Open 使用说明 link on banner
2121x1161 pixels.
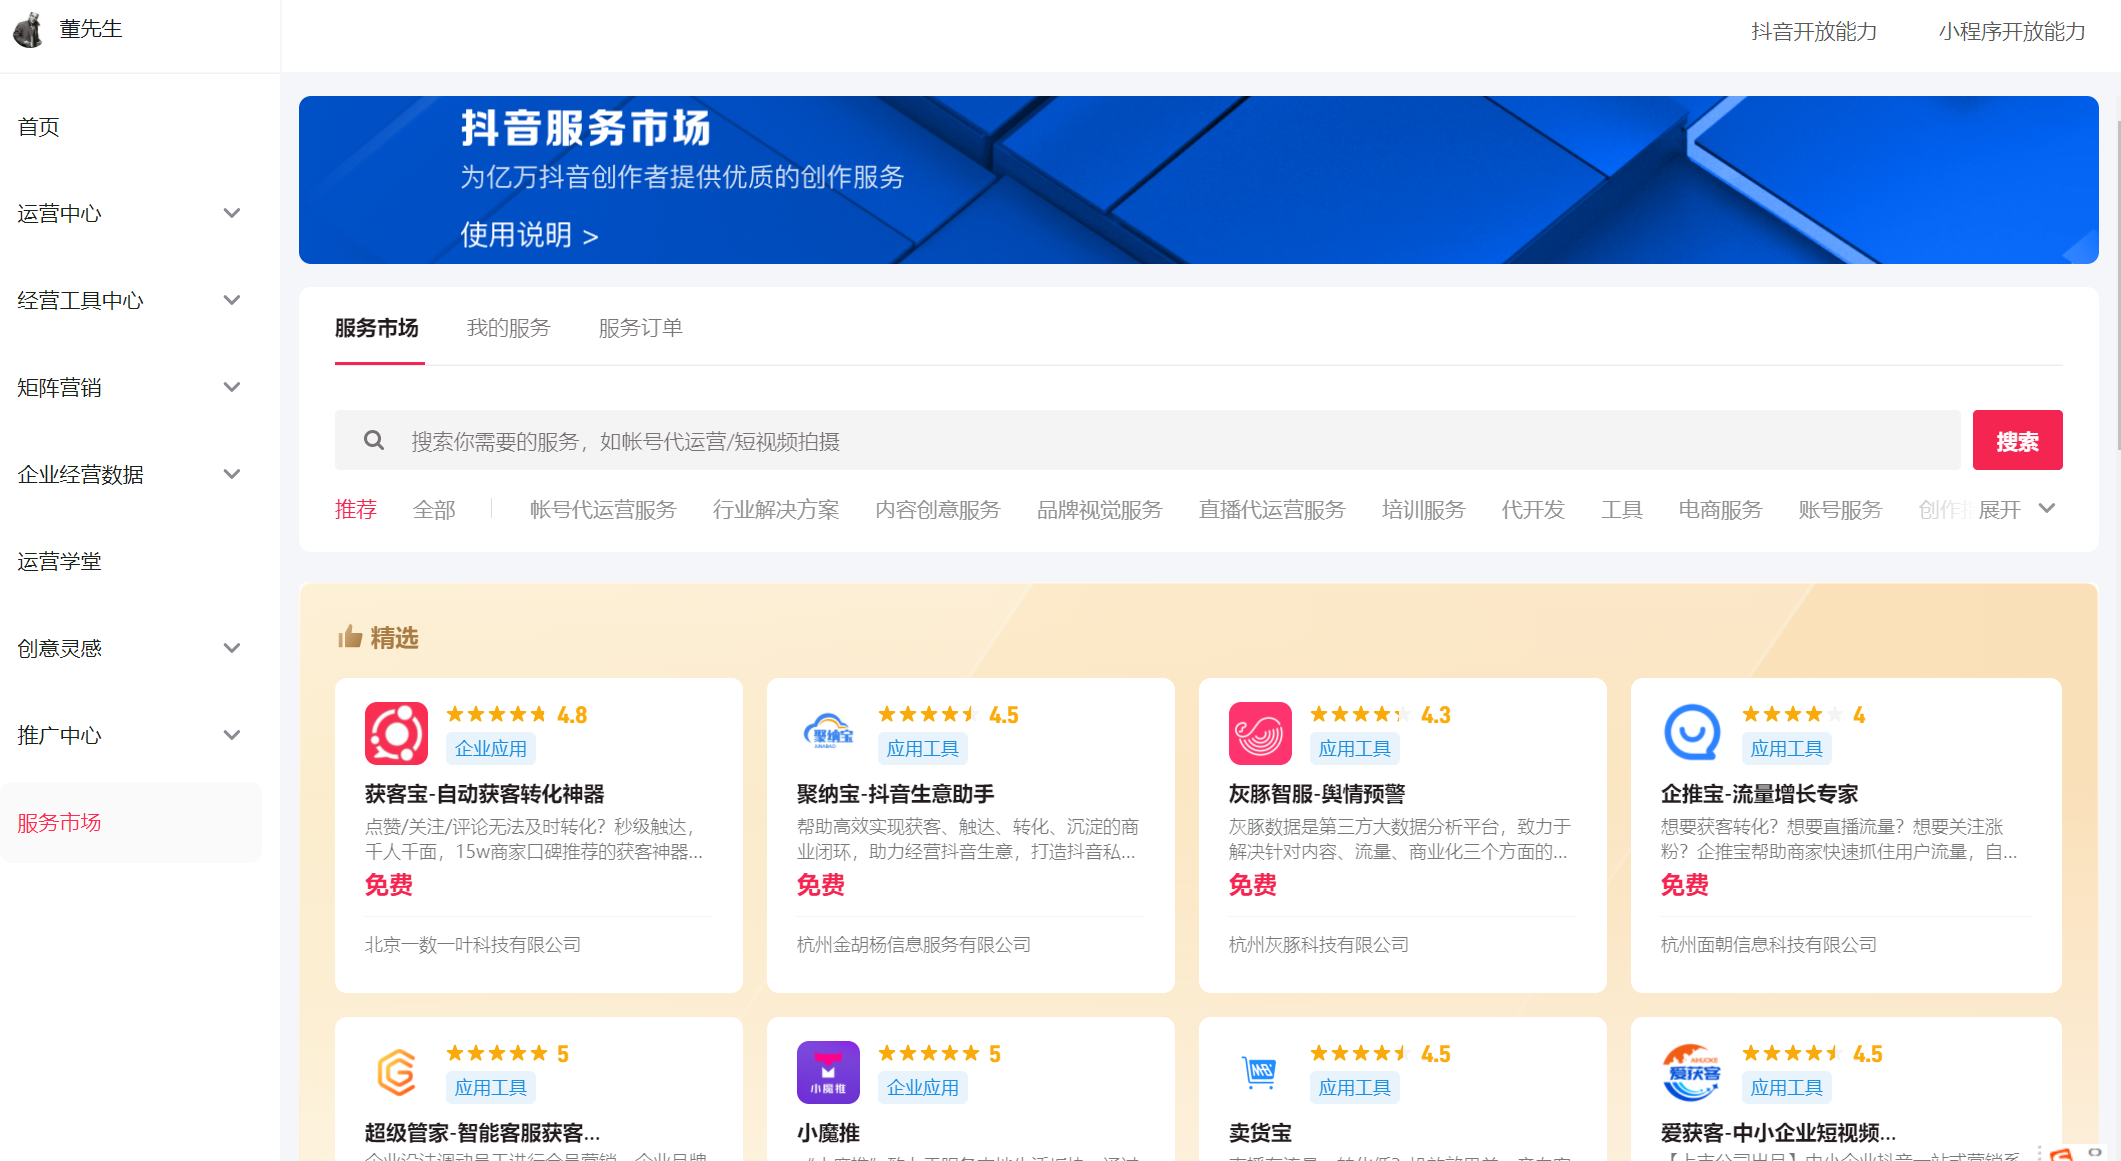pyautogui.click(x=529, y=235)
